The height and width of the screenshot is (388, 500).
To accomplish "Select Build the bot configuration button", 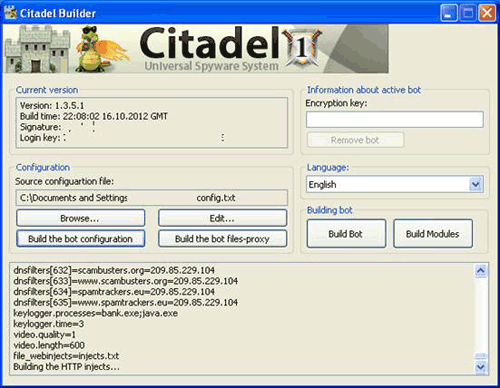I will point(80,239).
